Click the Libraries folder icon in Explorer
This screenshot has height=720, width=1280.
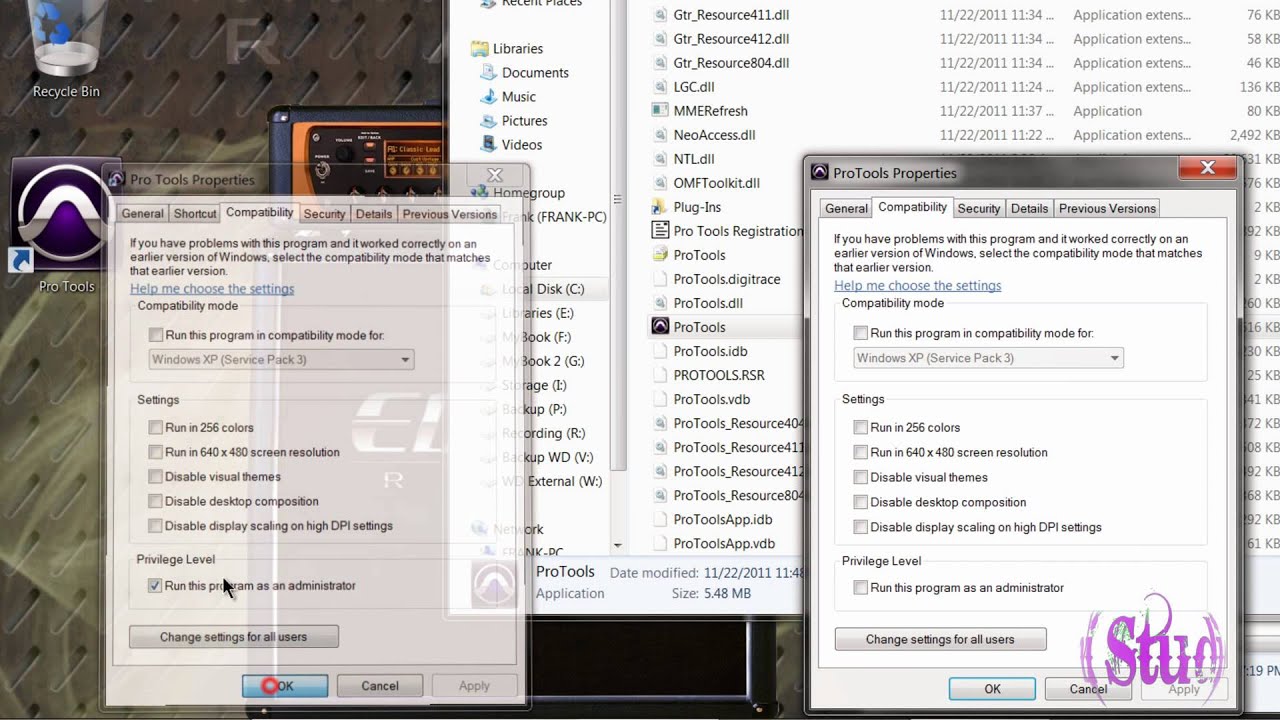tap(479, 48)
